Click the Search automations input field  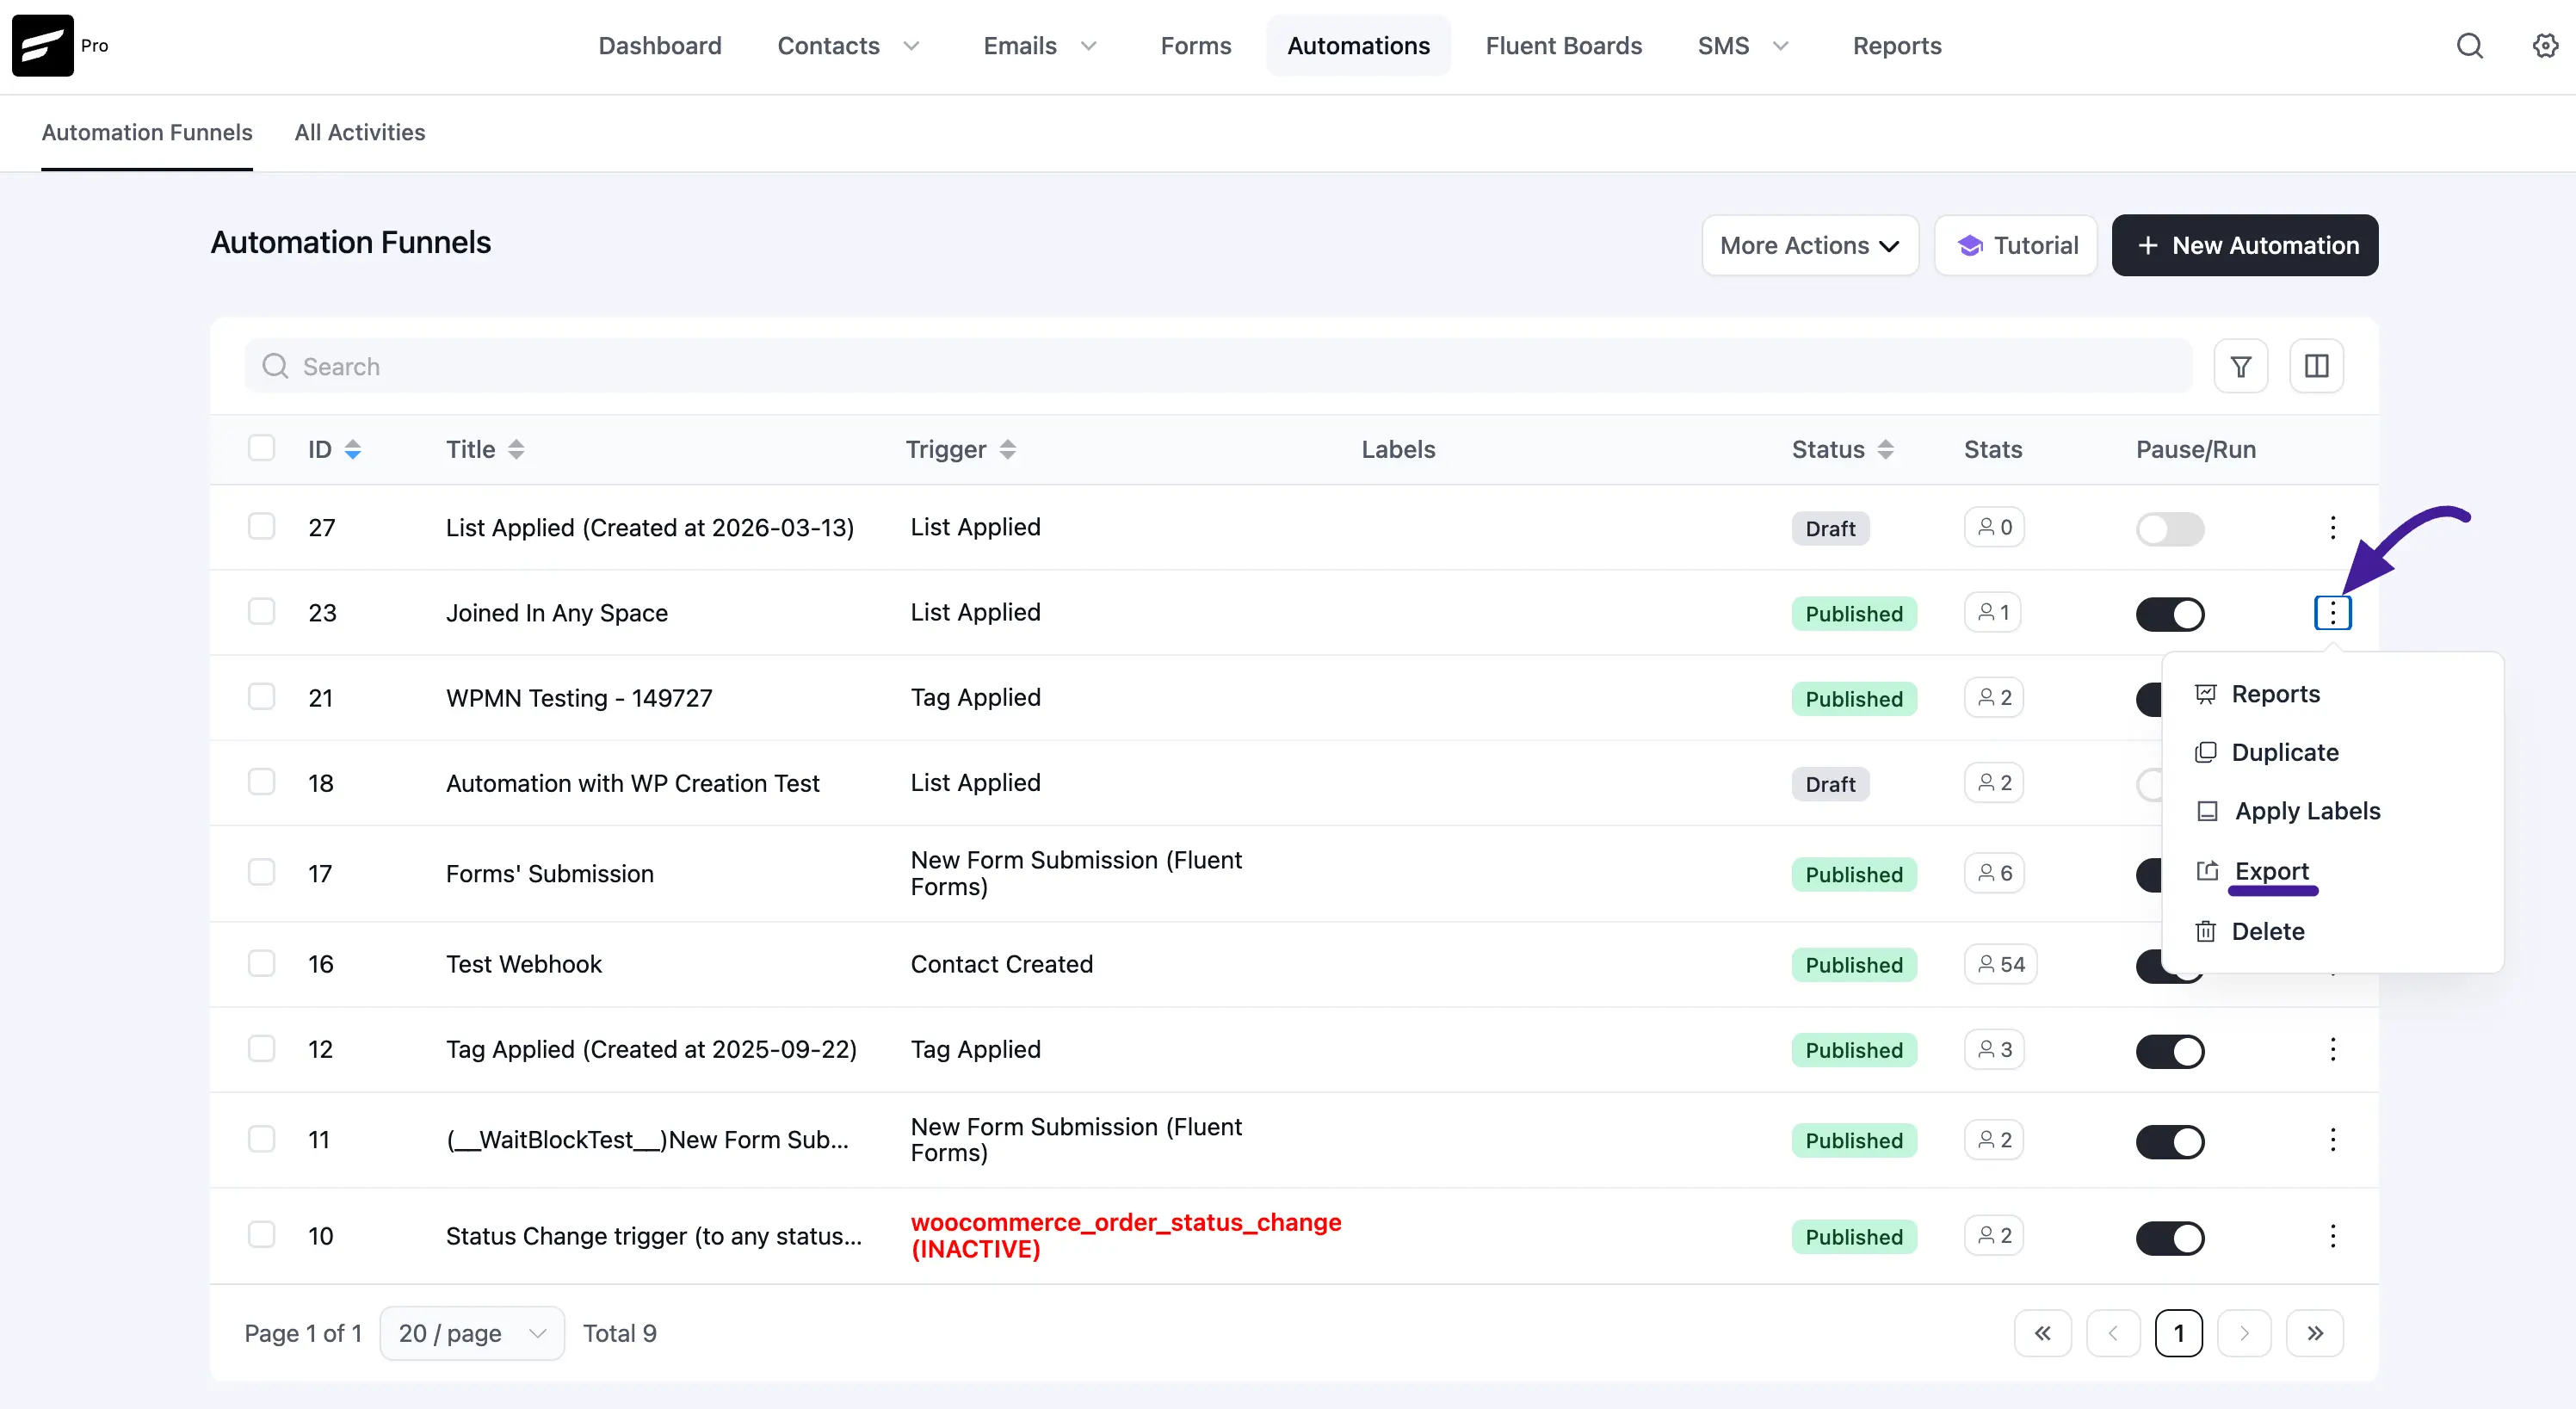point(1218,367)
